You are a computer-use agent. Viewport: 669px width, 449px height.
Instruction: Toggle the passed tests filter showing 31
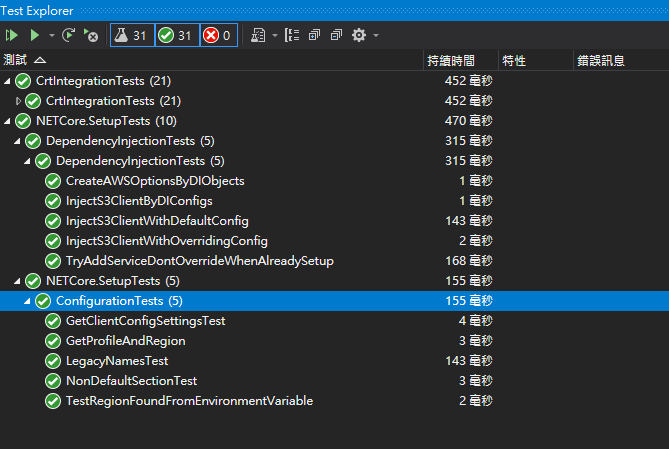pyautogui.click(x=177, y=35)
